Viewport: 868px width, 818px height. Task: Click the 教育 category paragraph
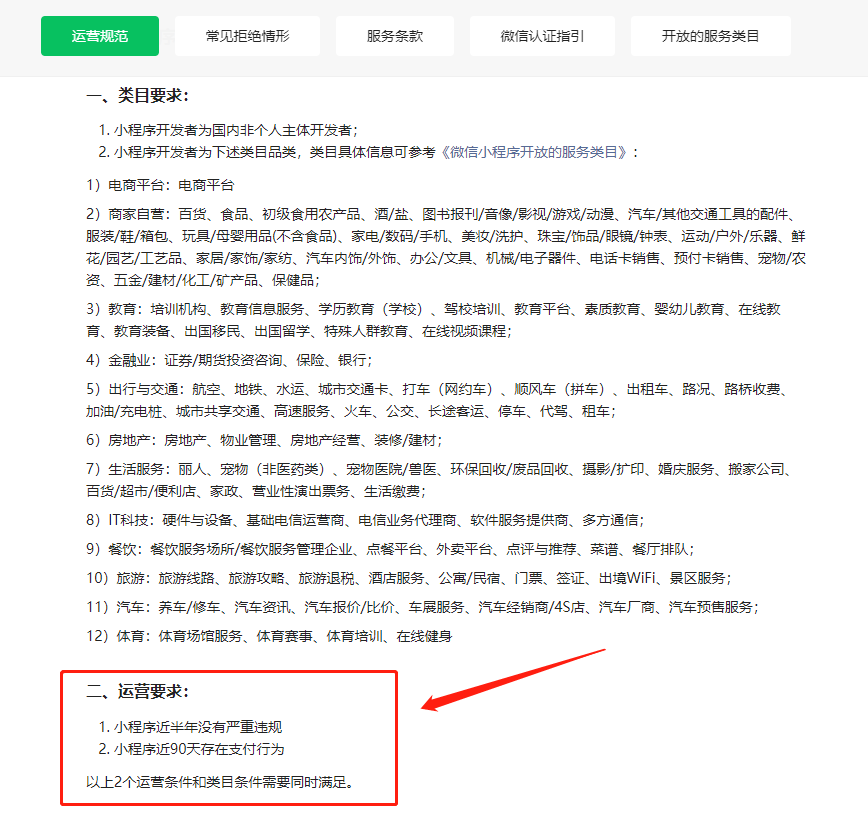point(433,320)
